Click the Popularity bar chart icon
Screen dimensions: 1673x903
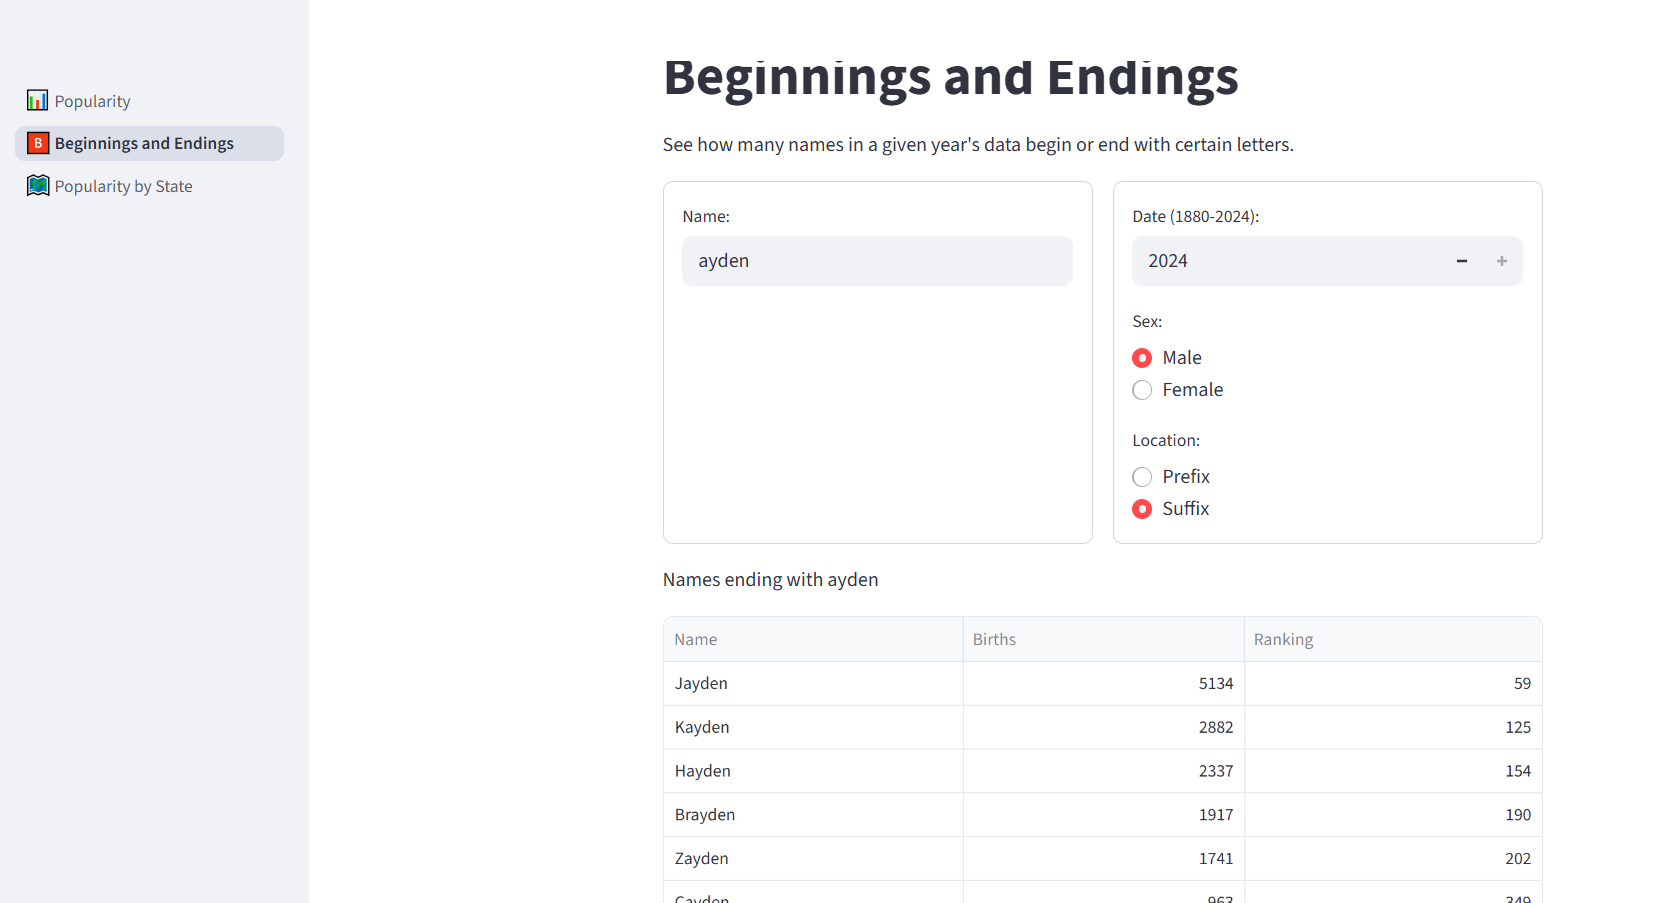pyautogui.click(x=37, y=100)
